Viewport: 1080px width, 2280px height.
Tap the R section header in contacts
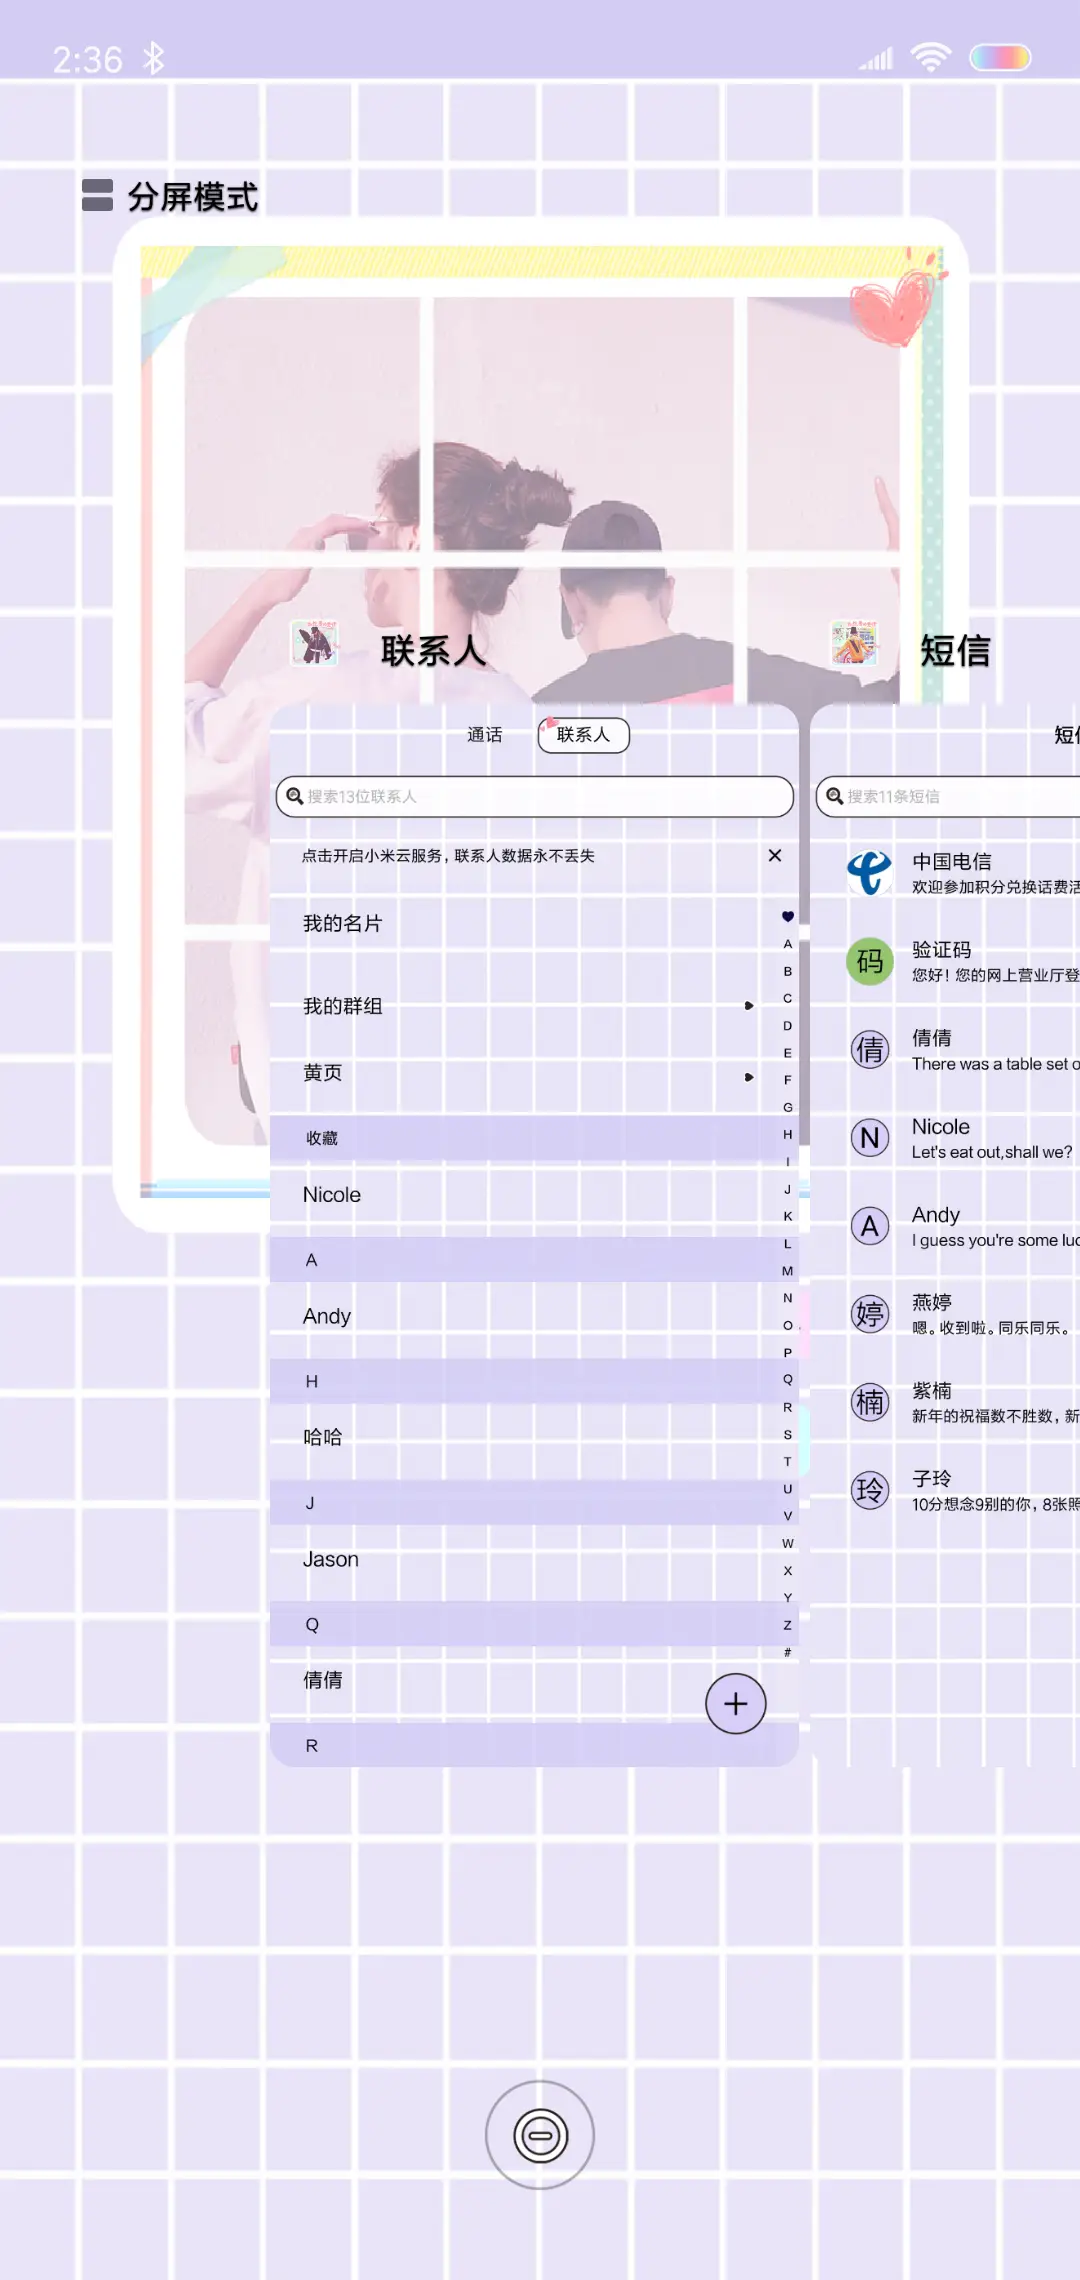click(534, 1745)
